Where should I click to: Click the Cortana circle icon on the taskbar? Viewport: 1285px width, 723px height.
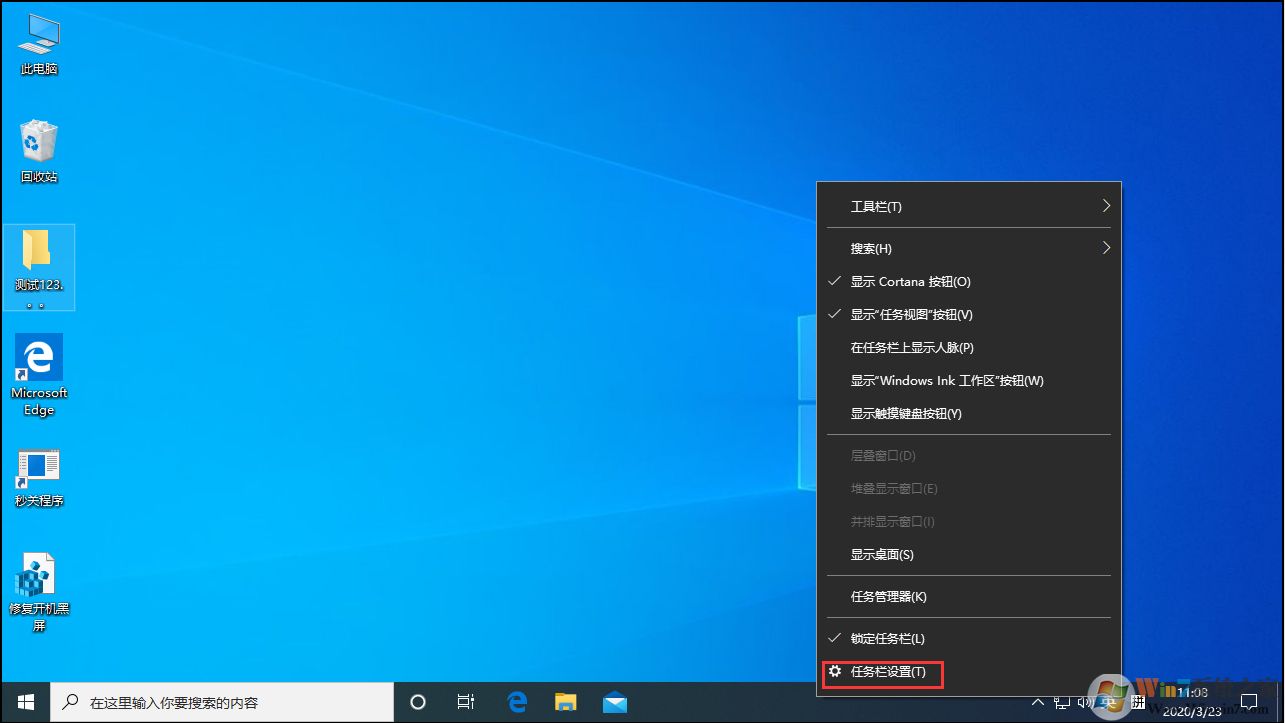pyautogui.click(x=417, y=702)
